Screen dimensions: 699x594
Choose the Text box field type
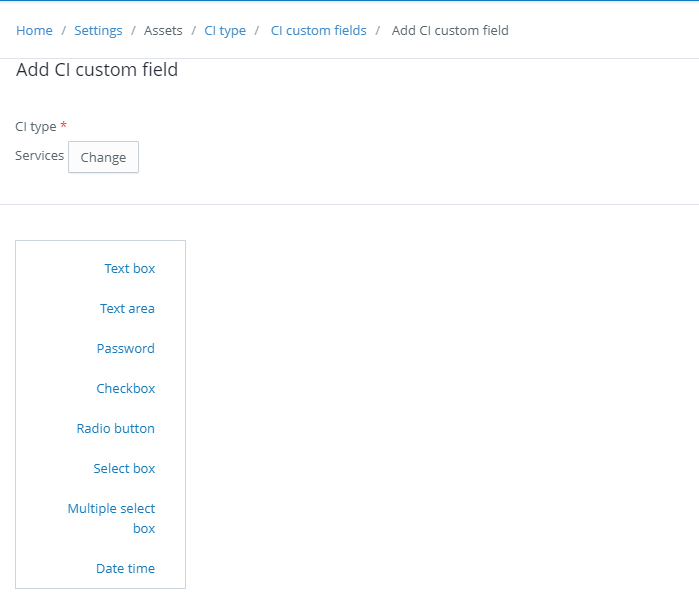[130, 268]
